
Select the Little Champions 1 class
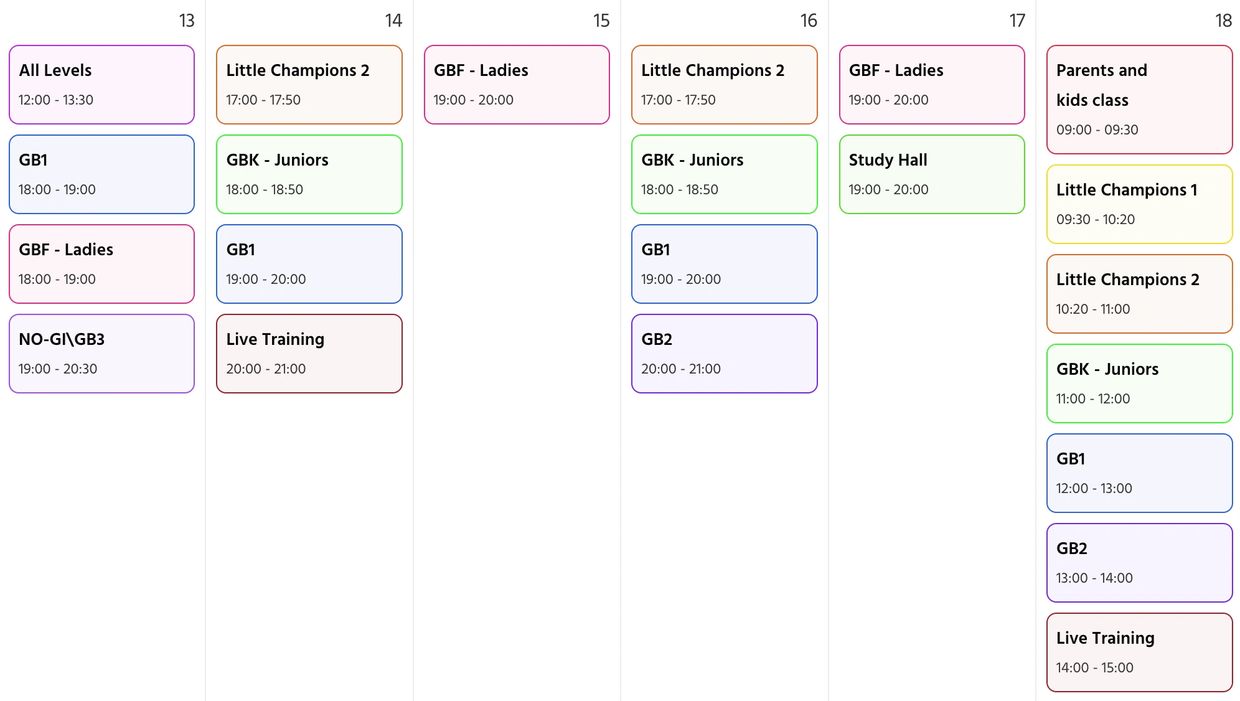pyautogui.click(x=1139, y=204)
